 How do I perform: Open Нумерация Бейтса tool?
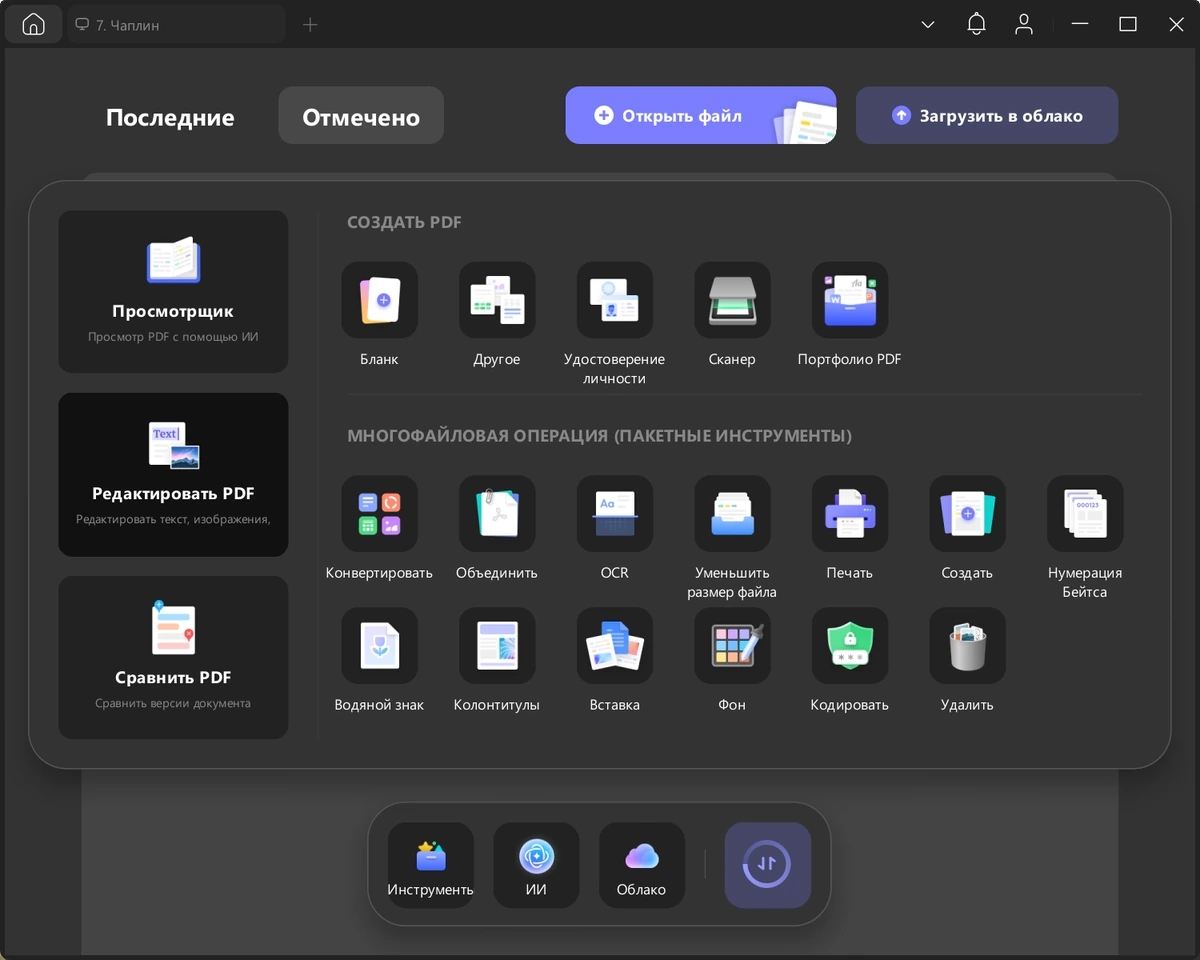point(1085,514)
